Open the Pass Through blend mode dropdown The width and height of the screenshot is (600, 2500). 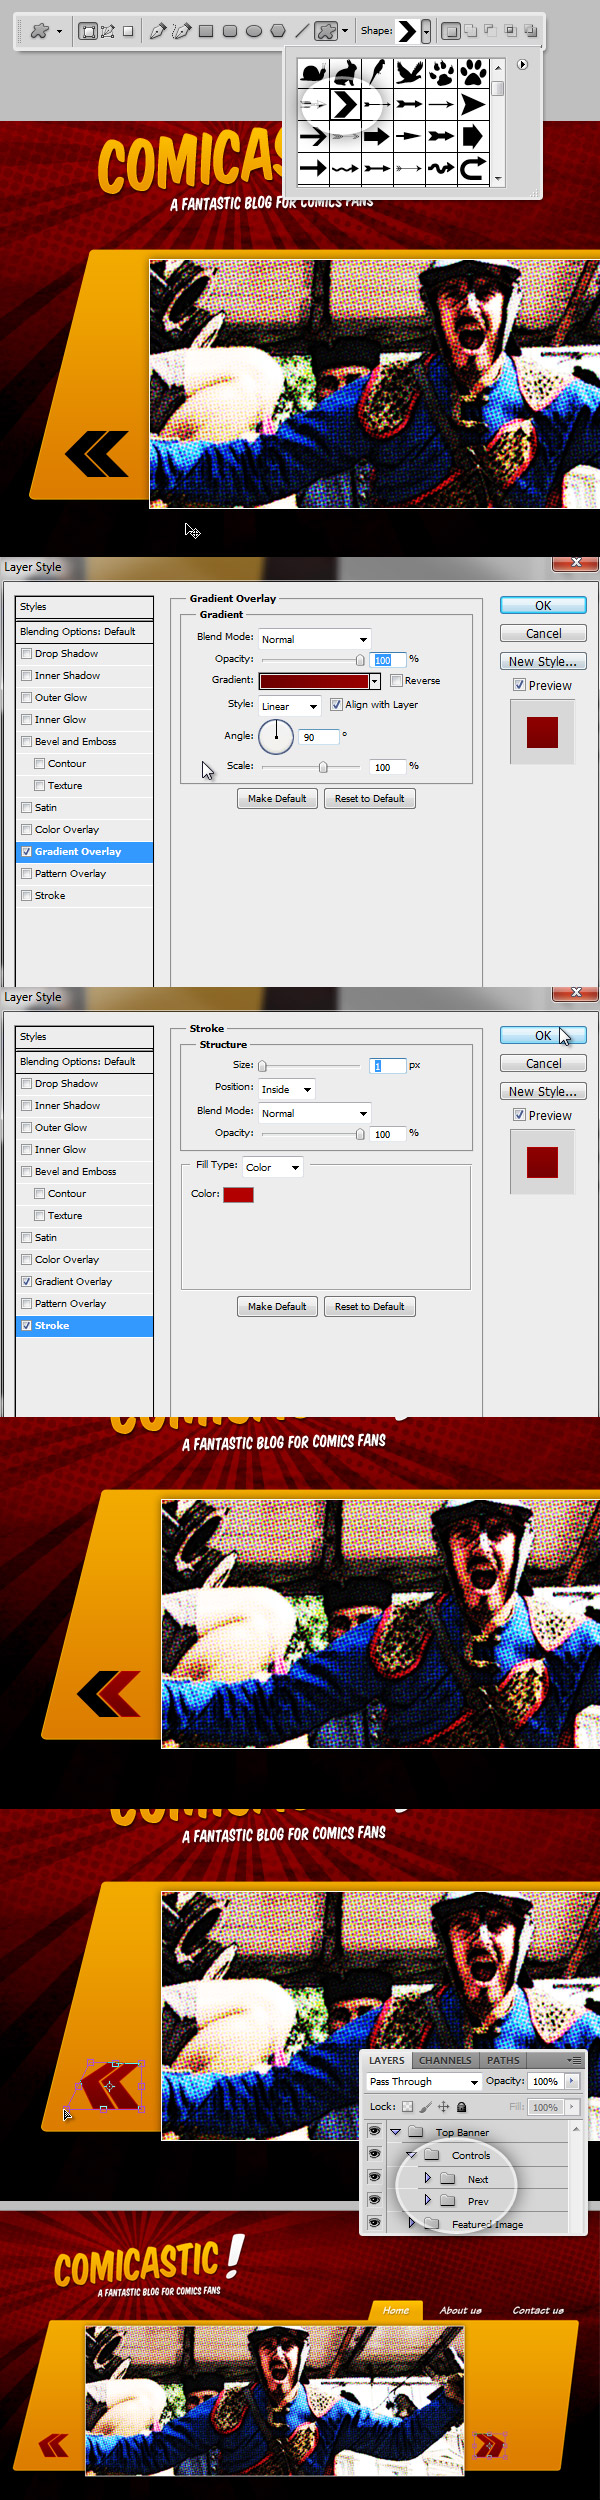tap(424, 2081)
